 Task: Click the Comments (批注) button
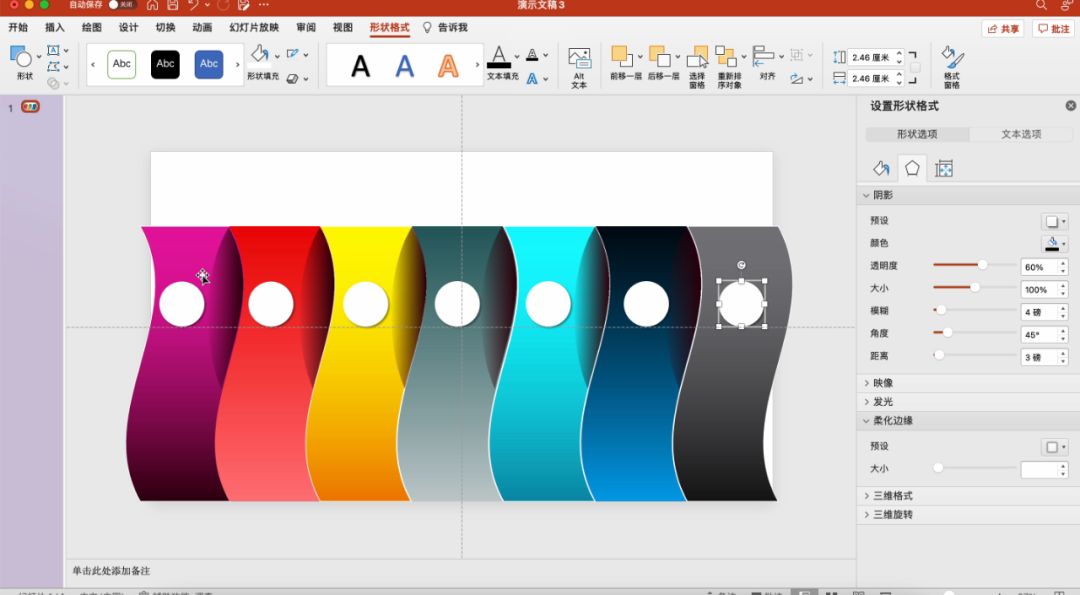click(x=1054, y=29)
